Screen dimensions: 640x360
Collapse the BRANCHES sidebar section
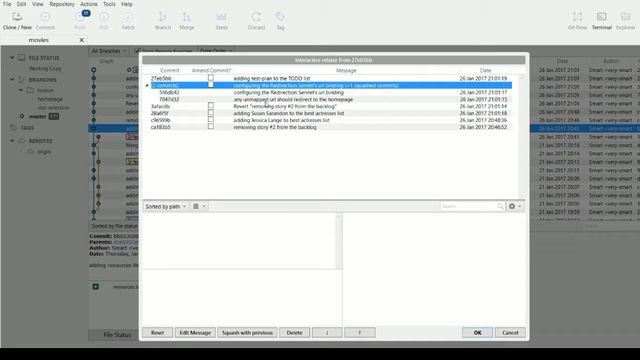(x=12, y=79)
